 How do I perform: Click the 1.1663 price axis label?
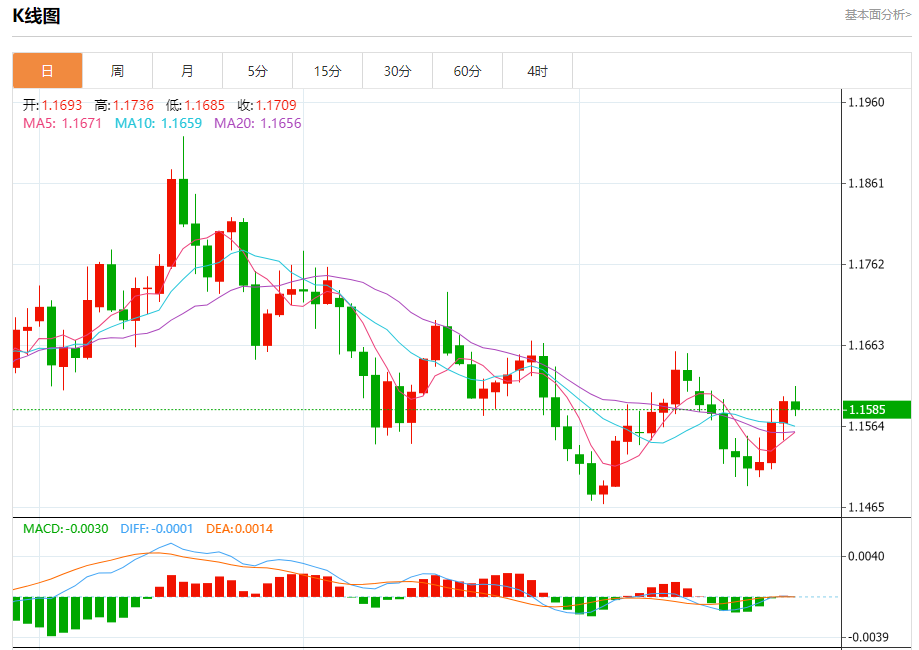pyautogui.click(x=866, y=345)
